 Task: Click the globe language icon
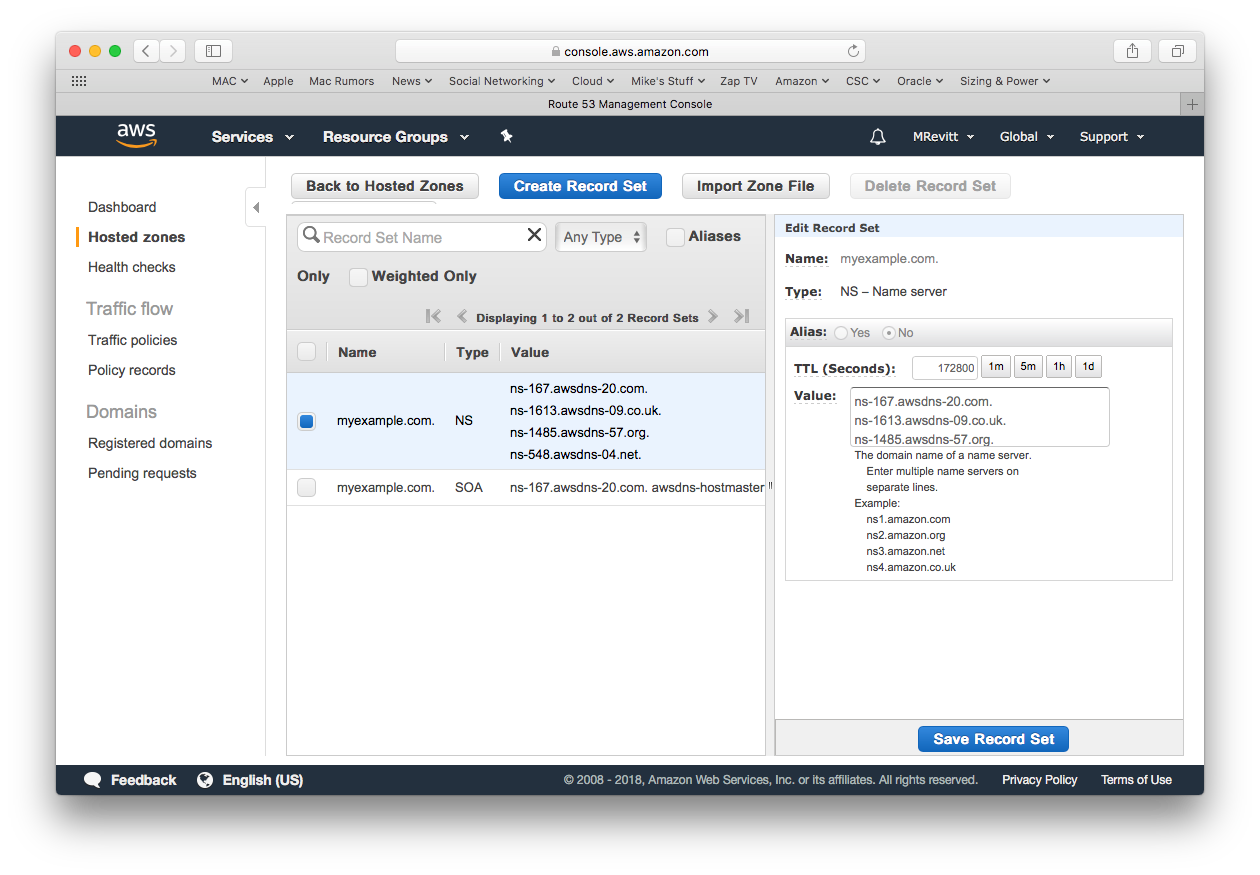coord(205,780)
